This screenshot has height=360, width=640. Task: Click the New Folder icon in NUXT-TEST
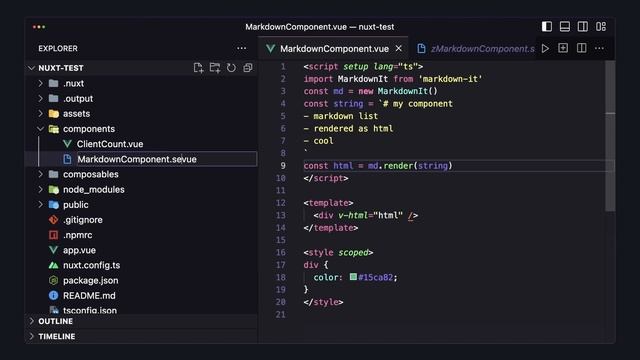pos(215,68)
